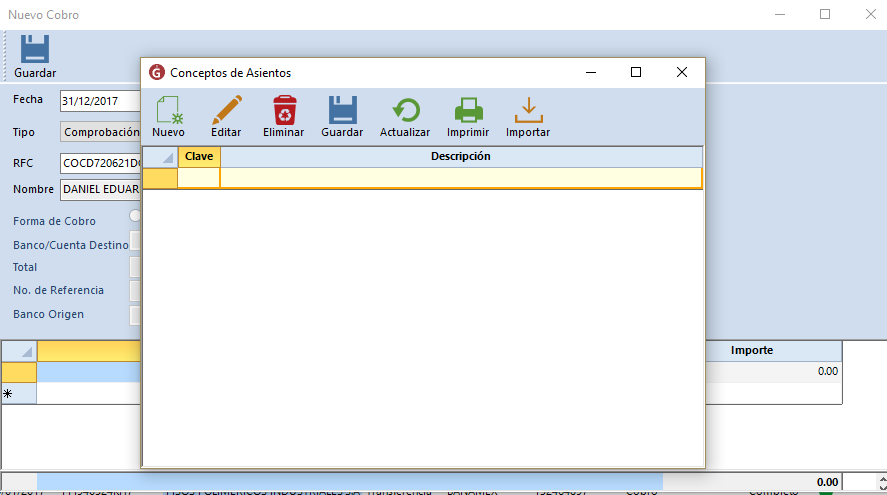Print concepts with the Imprimir icon

(x=468, y=116)
